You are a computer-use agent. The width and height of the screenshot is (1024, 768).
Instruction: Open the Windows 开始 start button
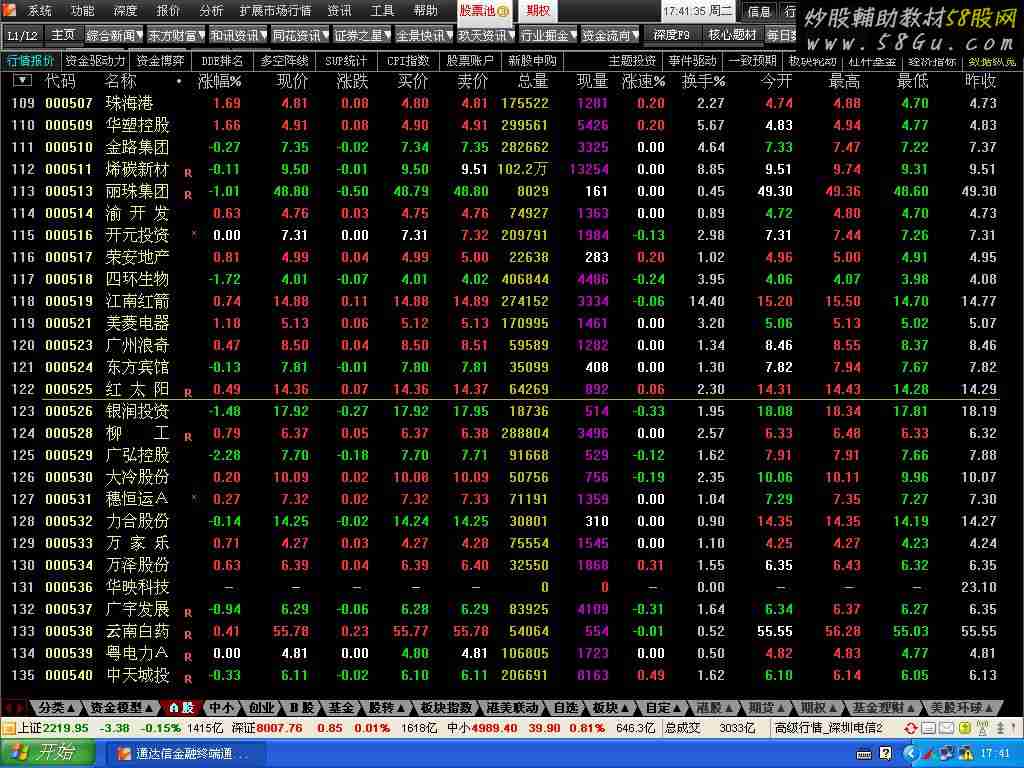(47, 753)
